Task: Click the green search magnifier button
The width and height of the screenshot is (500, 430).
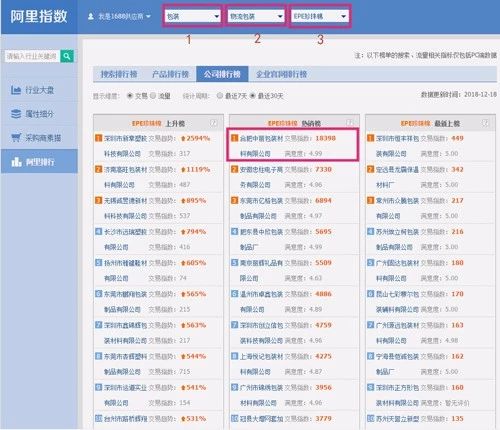Action: 67,56
